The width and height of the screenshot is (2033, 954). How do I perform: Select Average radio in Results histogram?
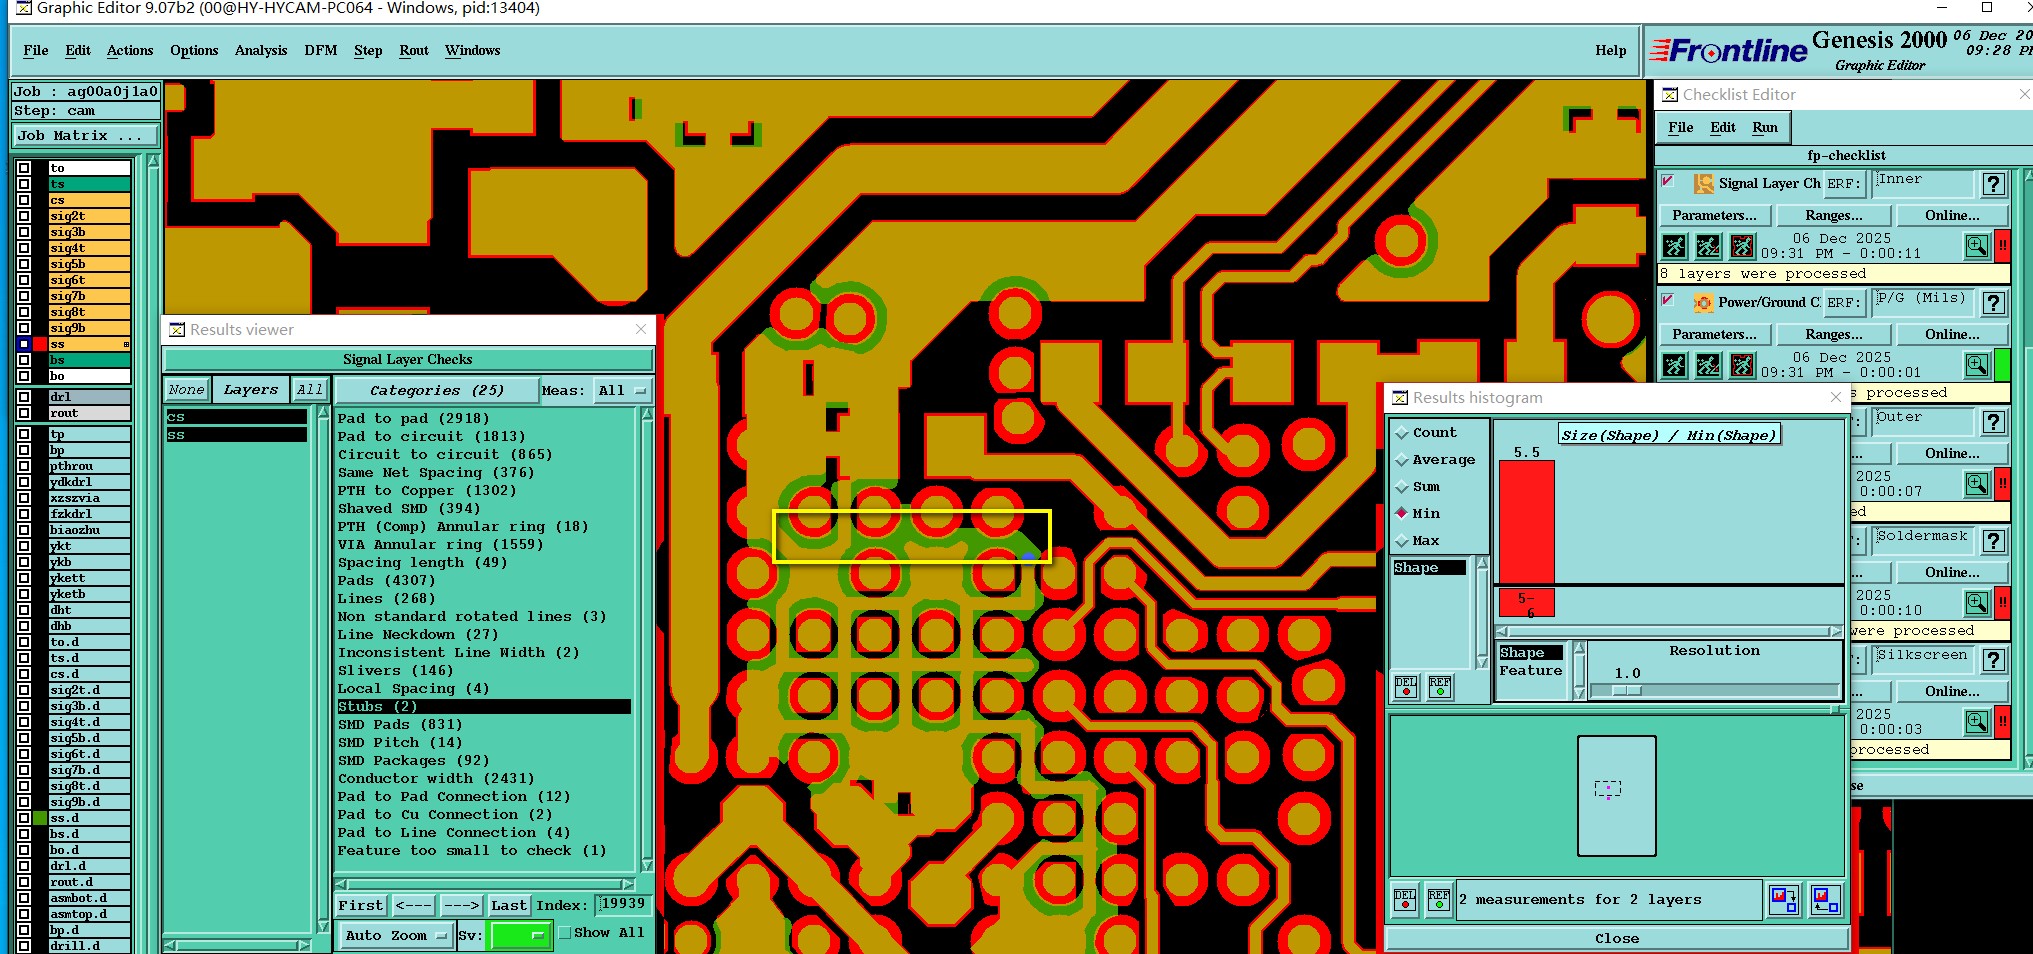pos(1402,460)
